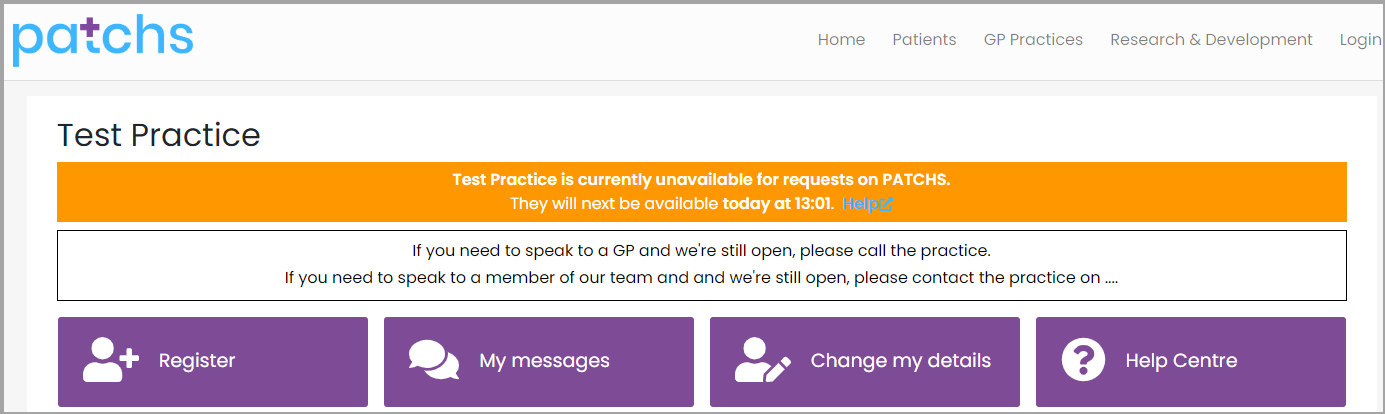Screen dimensions: 1385x414
Task: Open the Patients menu item
Action: point(924,40)
